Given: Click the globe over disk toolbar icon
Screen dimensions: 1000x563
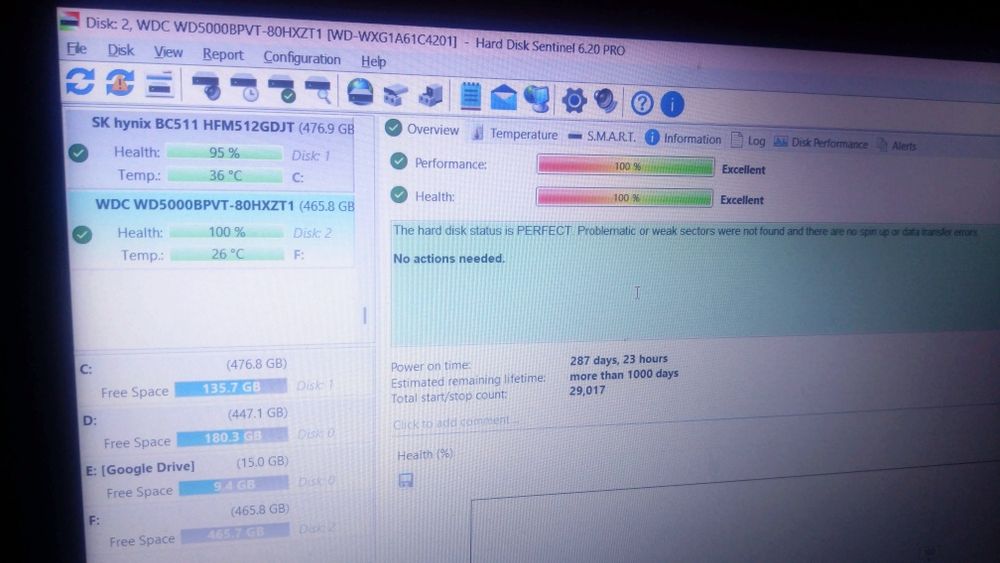Looking at the screenshot, I should [360, 92].
